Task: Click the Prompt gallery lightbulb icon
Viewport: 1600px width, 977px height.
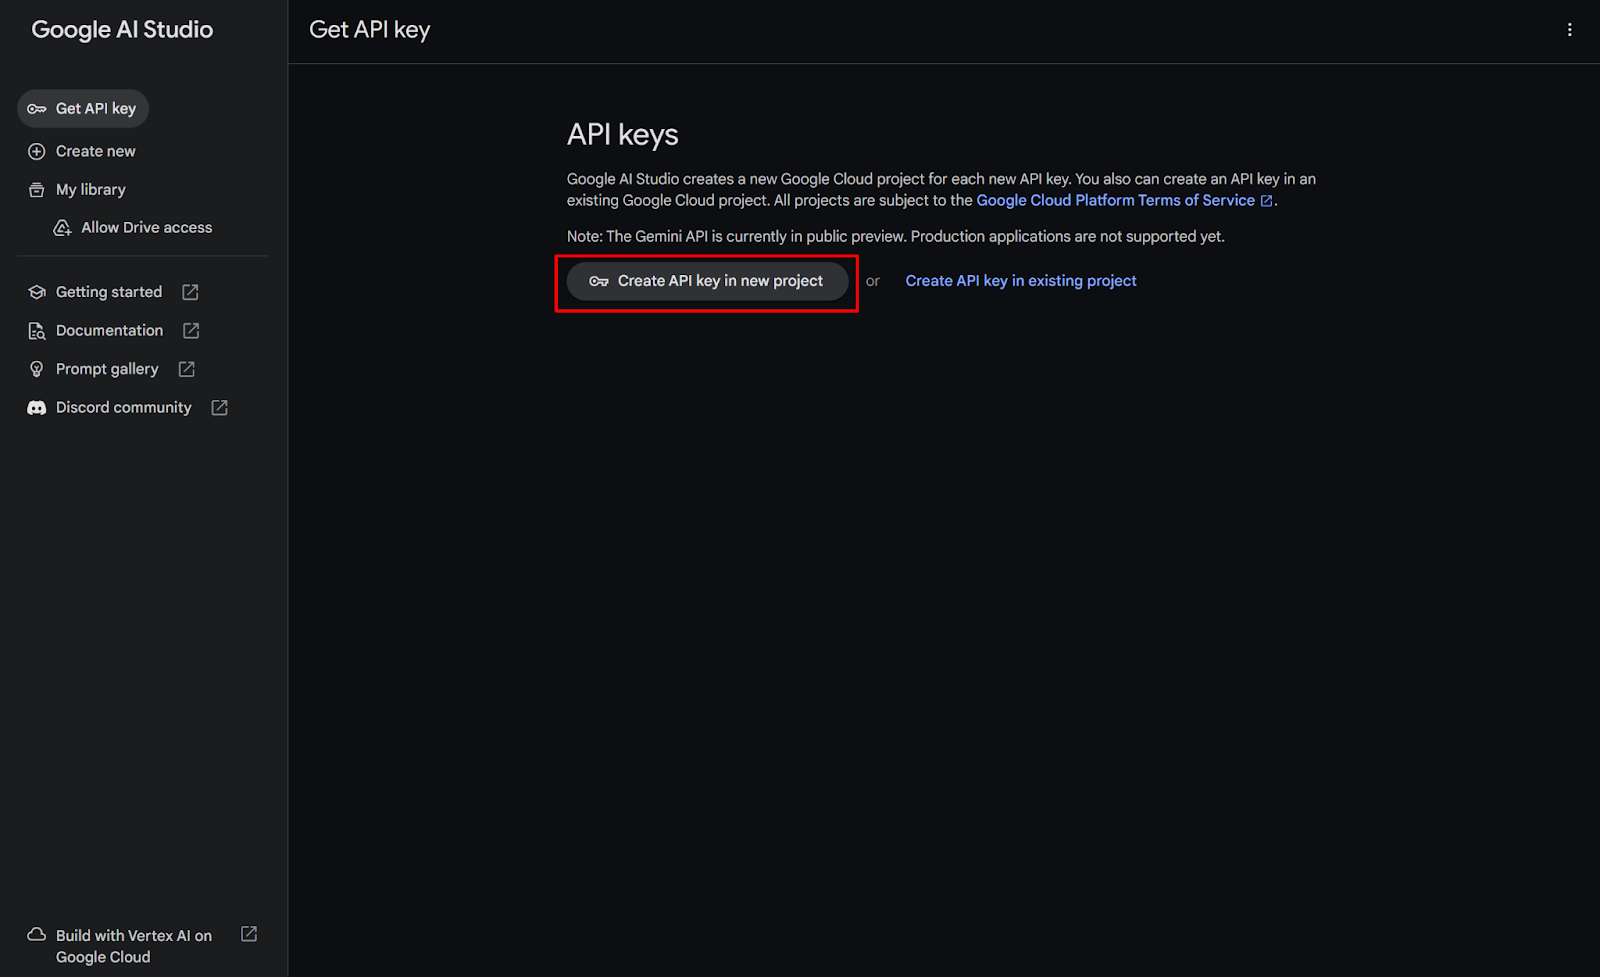Action: 37,369
